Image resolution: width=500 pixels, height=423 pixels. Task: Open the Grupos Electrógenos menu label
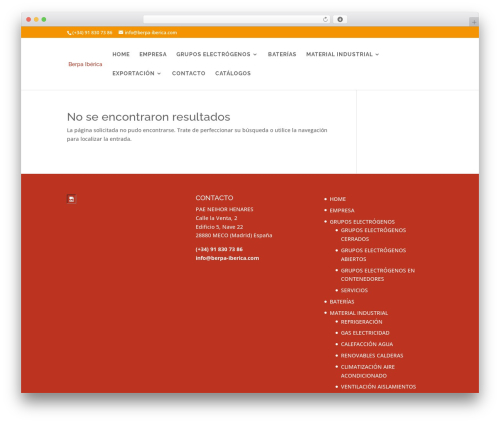tap(213, 54)
